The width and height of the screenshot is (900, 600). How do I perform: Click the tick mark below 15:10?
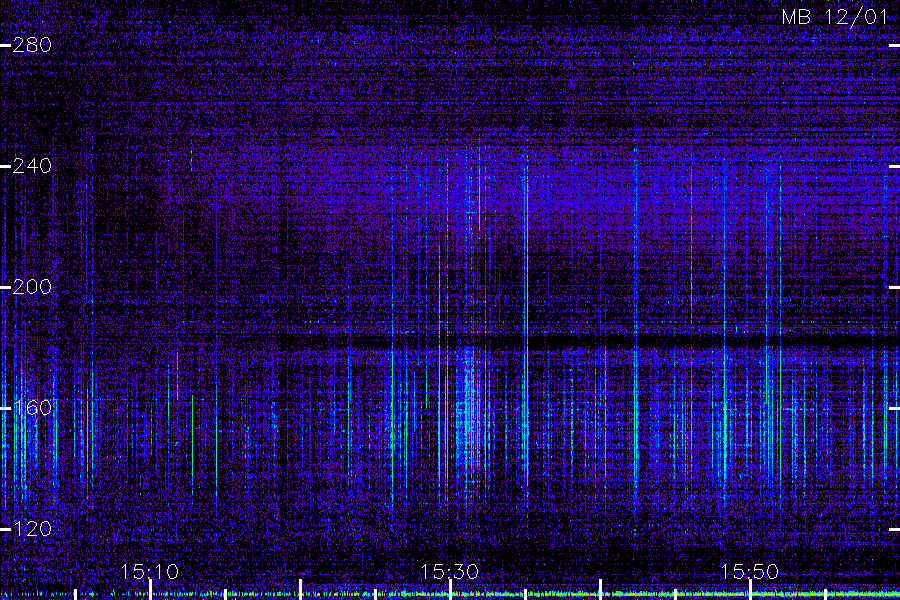150,590
